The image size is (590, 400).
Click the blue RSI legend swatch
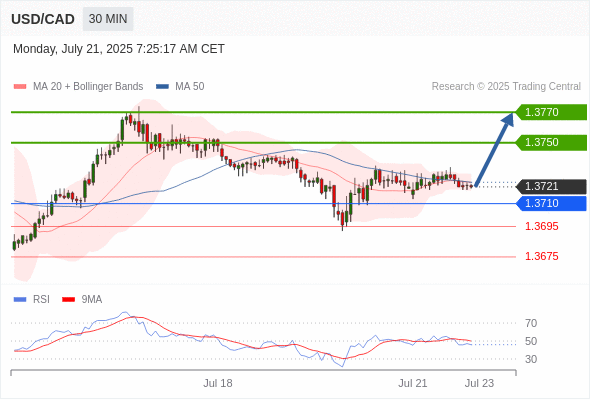point(20,300)
